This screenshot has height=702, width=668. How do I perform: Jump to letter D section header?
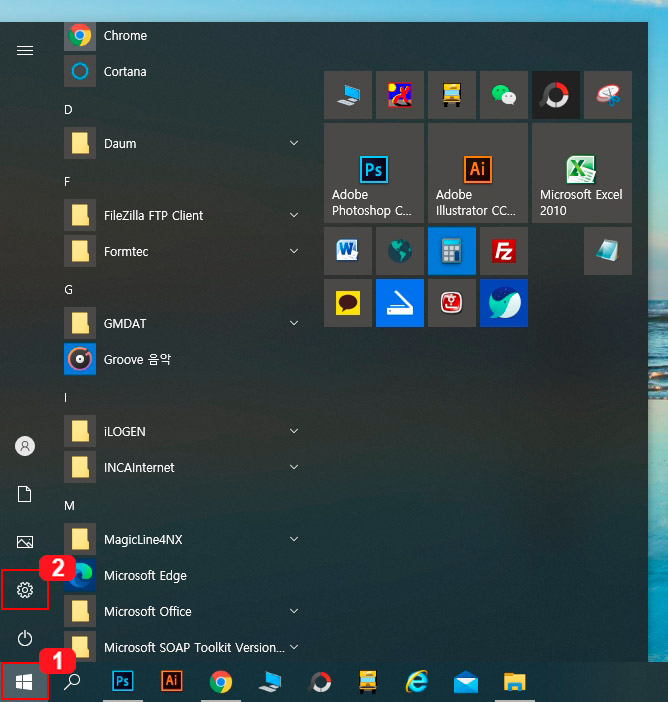[x=68, y=110]
